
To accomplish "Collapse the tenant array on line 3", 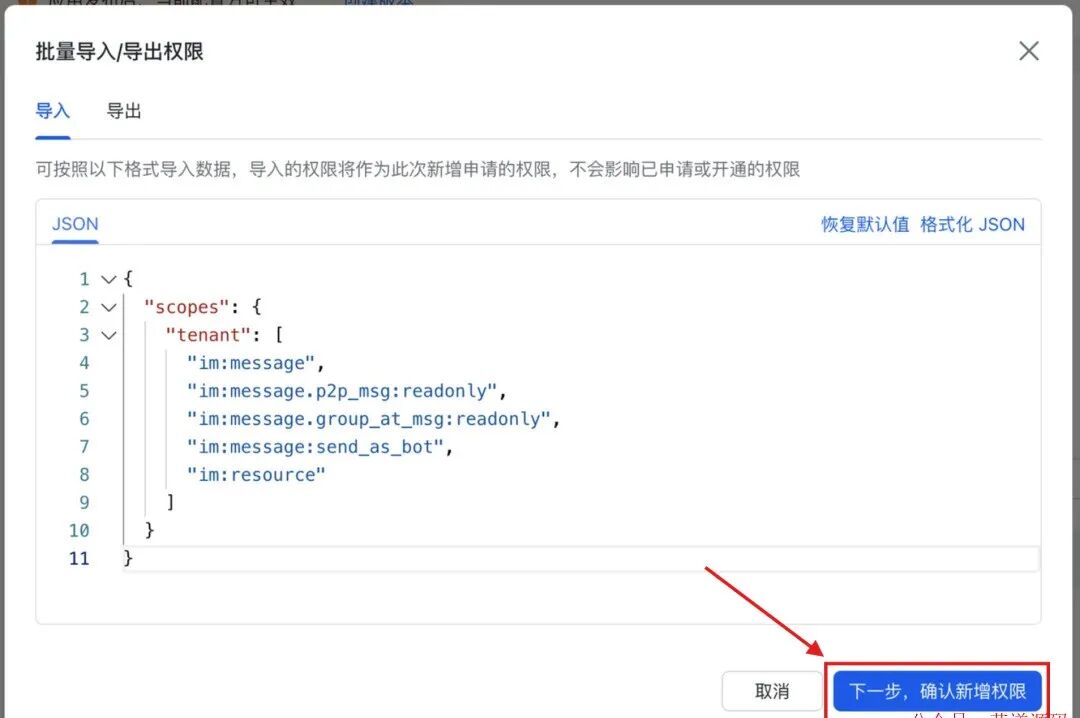I will [x=107, y=335].
